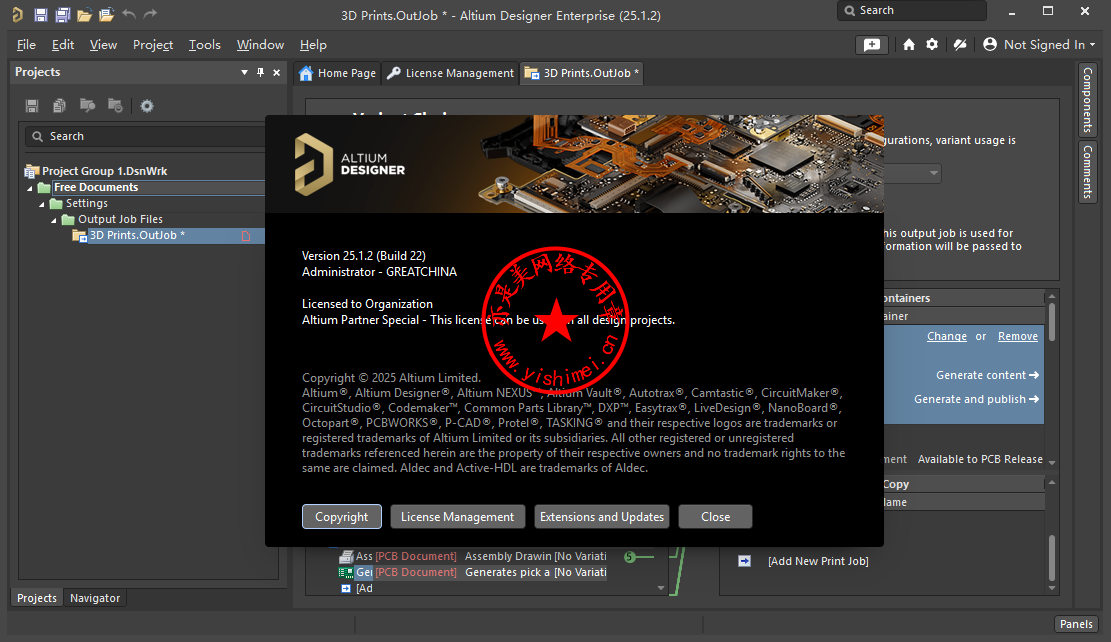Click the Generate content link
Viewport: 1111px width, 642px height.
tap(987, 375)
